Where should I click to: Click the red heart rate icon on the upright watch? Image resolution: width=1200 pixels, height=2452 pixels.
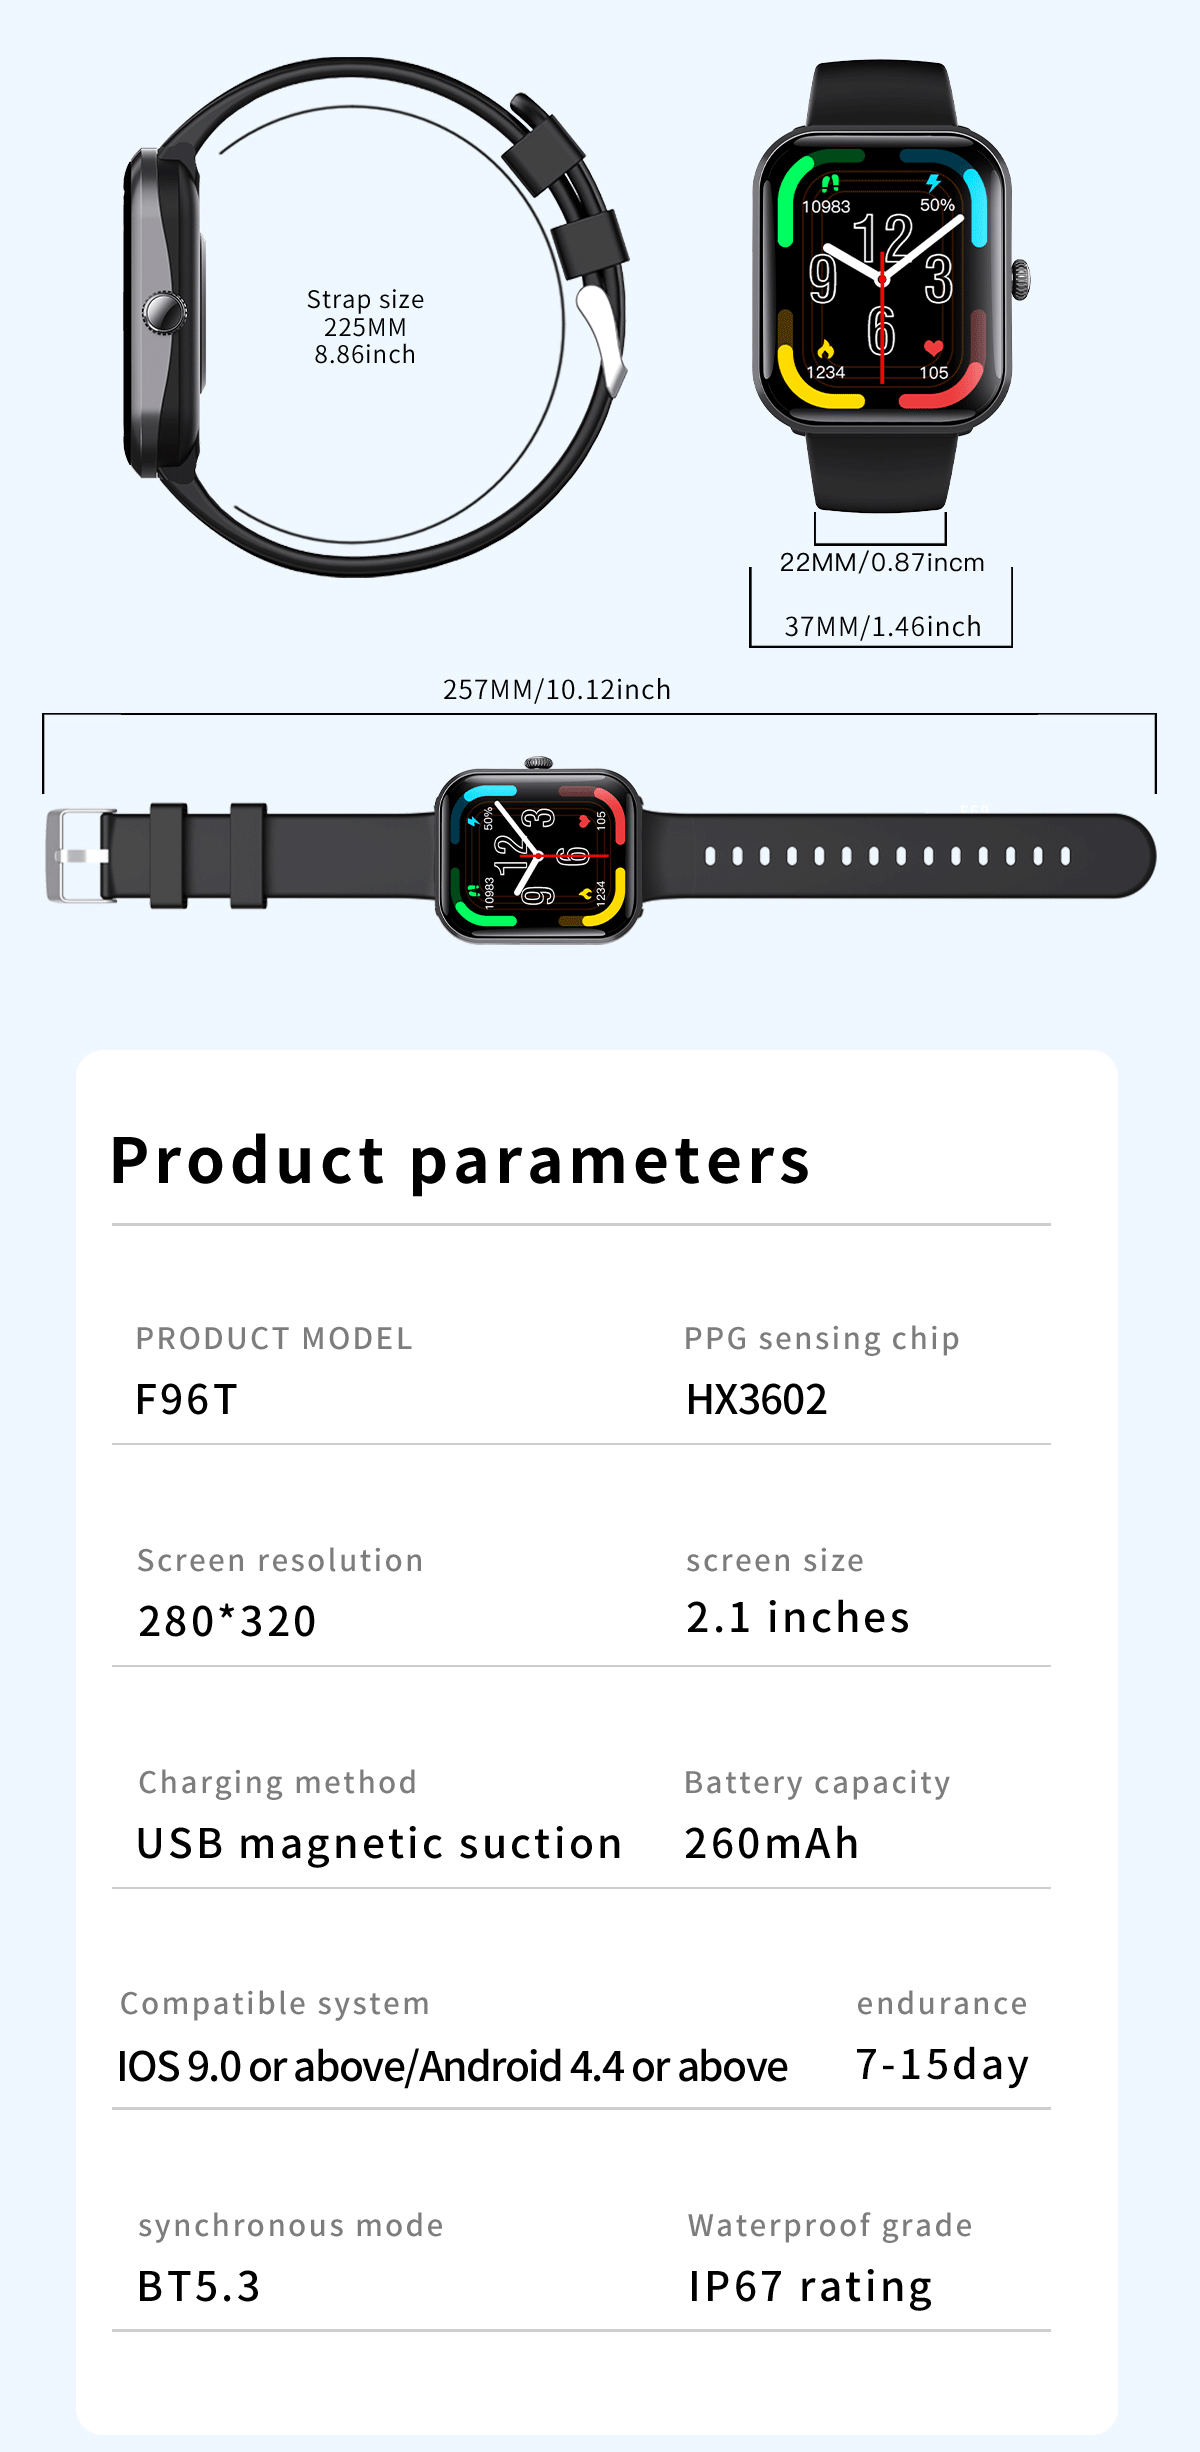click(933, 348)
